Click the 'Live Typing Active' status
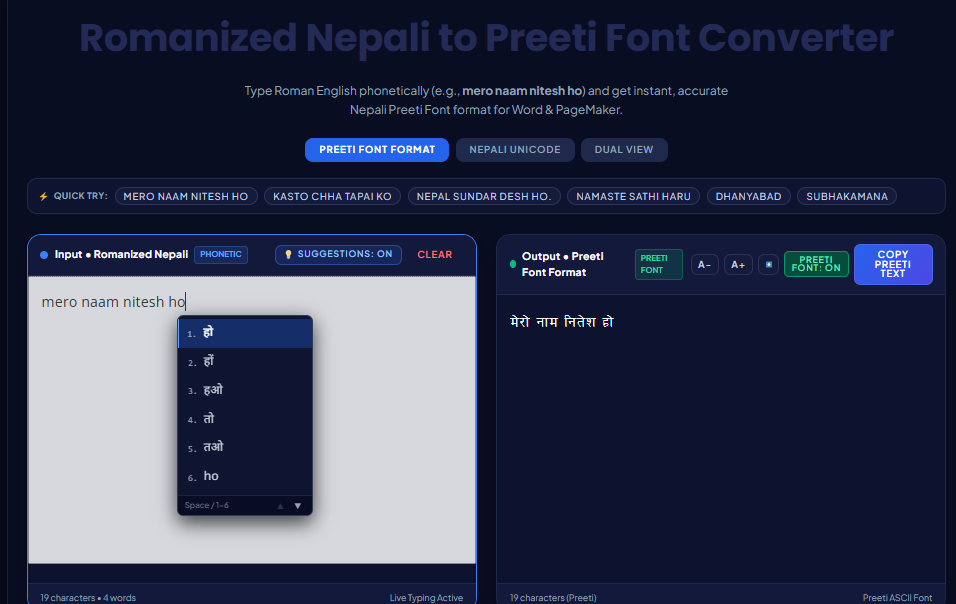This screenshot has height=604, width=956. pos(426,598)
